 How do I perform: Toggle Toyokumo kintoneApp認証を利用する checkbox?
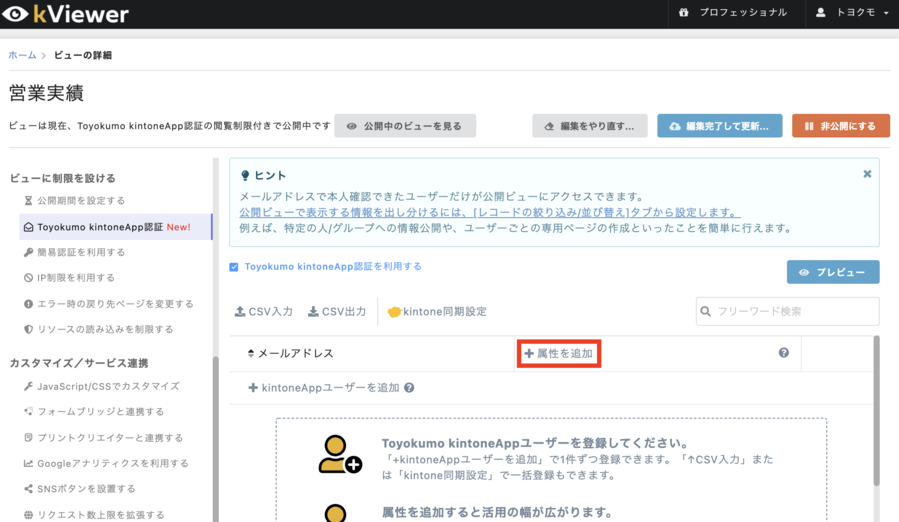point(234,267)
